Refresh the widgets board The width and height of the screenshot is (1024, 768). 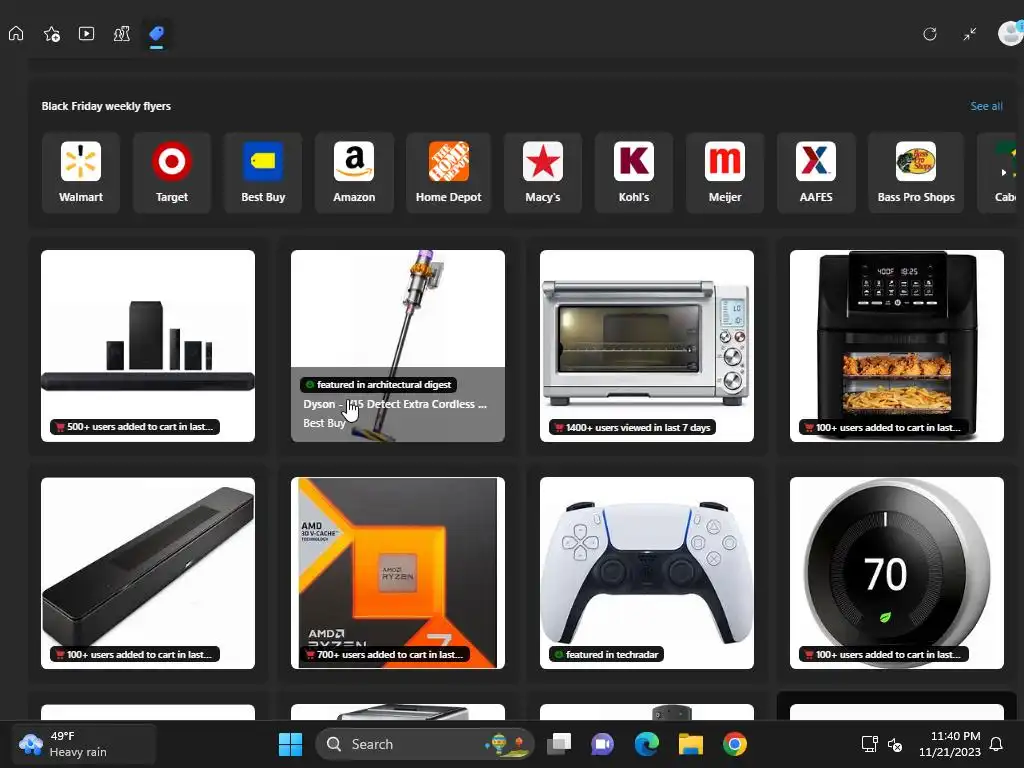tap(930, 34)
